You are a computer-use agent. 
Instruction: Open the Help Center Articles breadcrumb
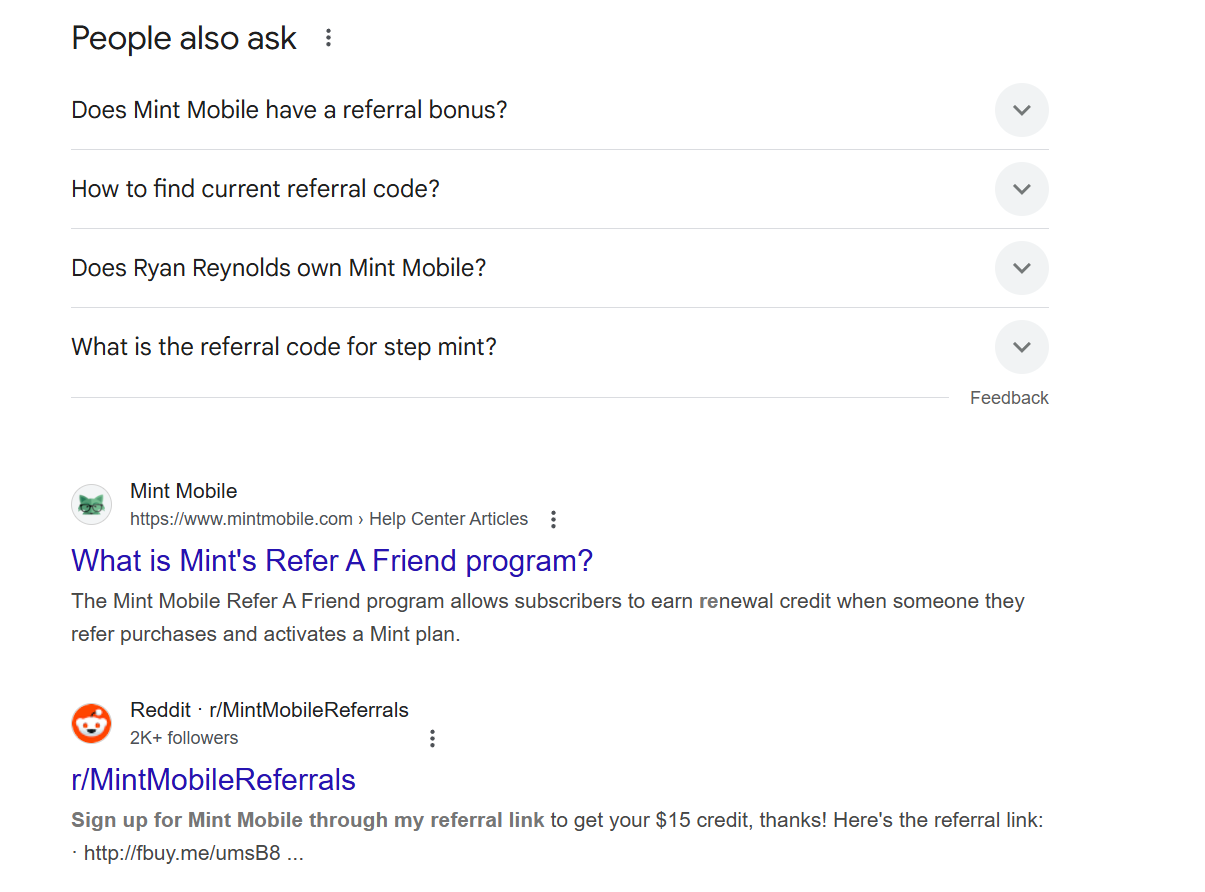448,519
